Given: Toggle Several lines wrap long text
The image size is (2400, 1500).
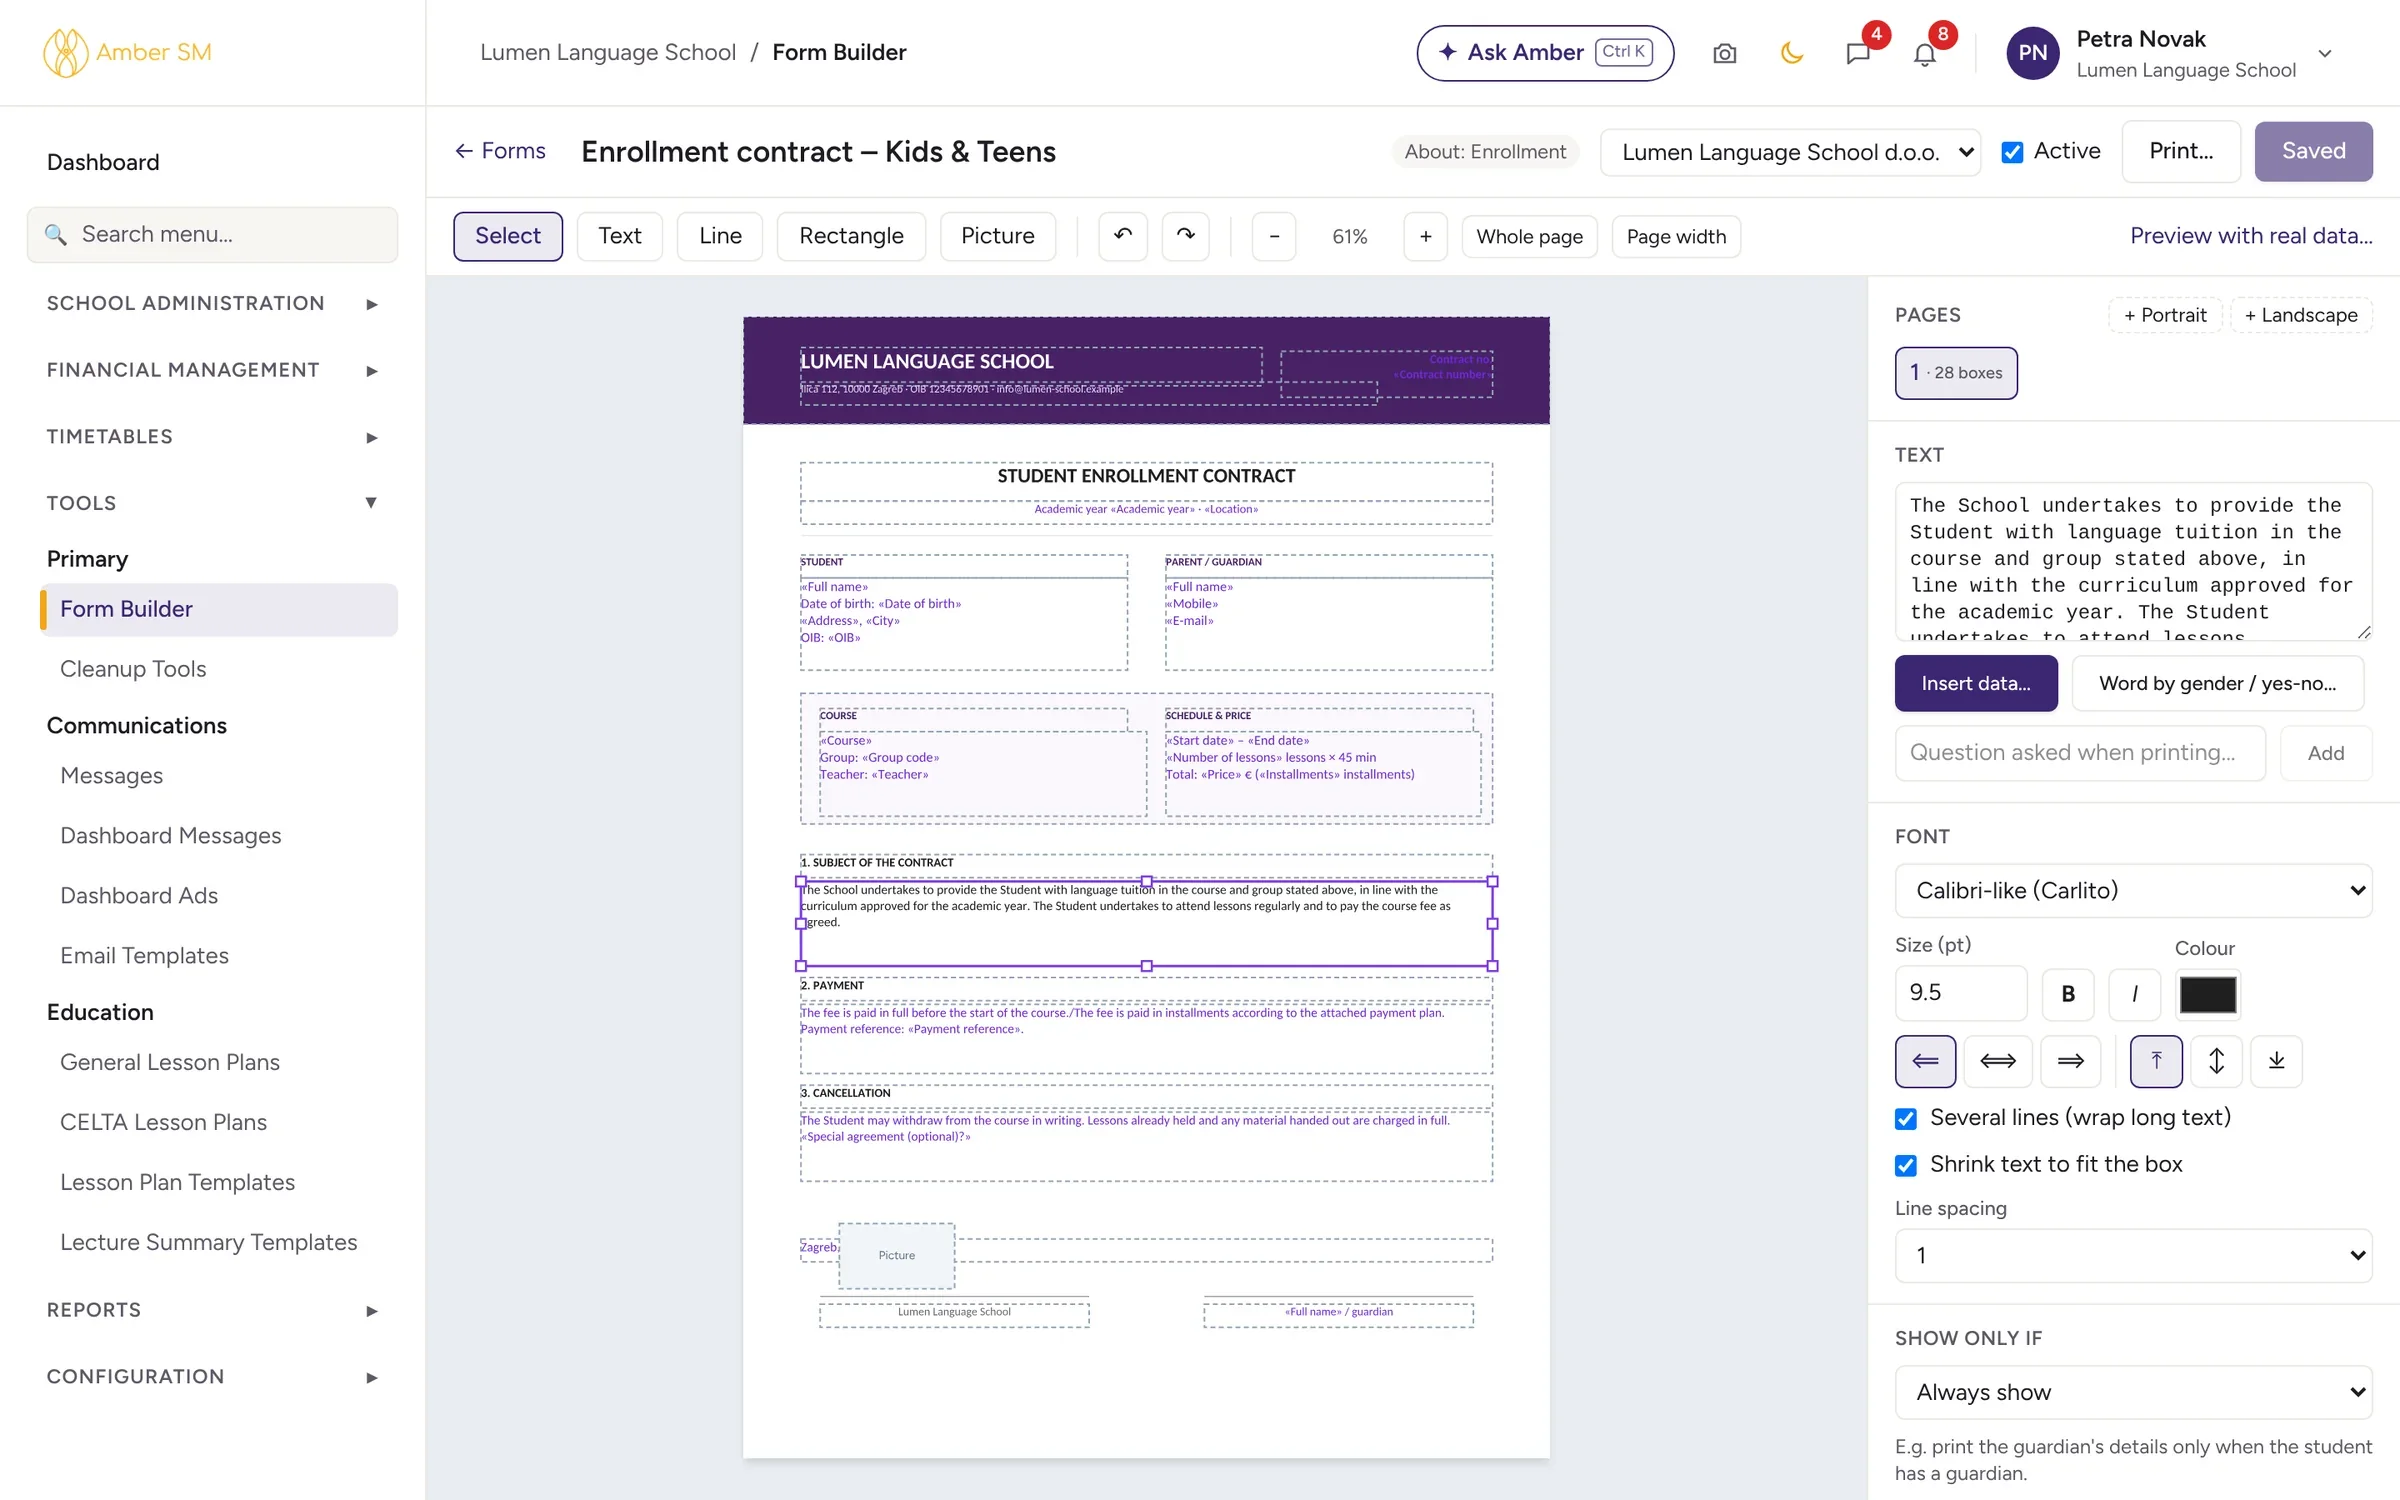Looking at the screenshot, I should point(1906,1118).
